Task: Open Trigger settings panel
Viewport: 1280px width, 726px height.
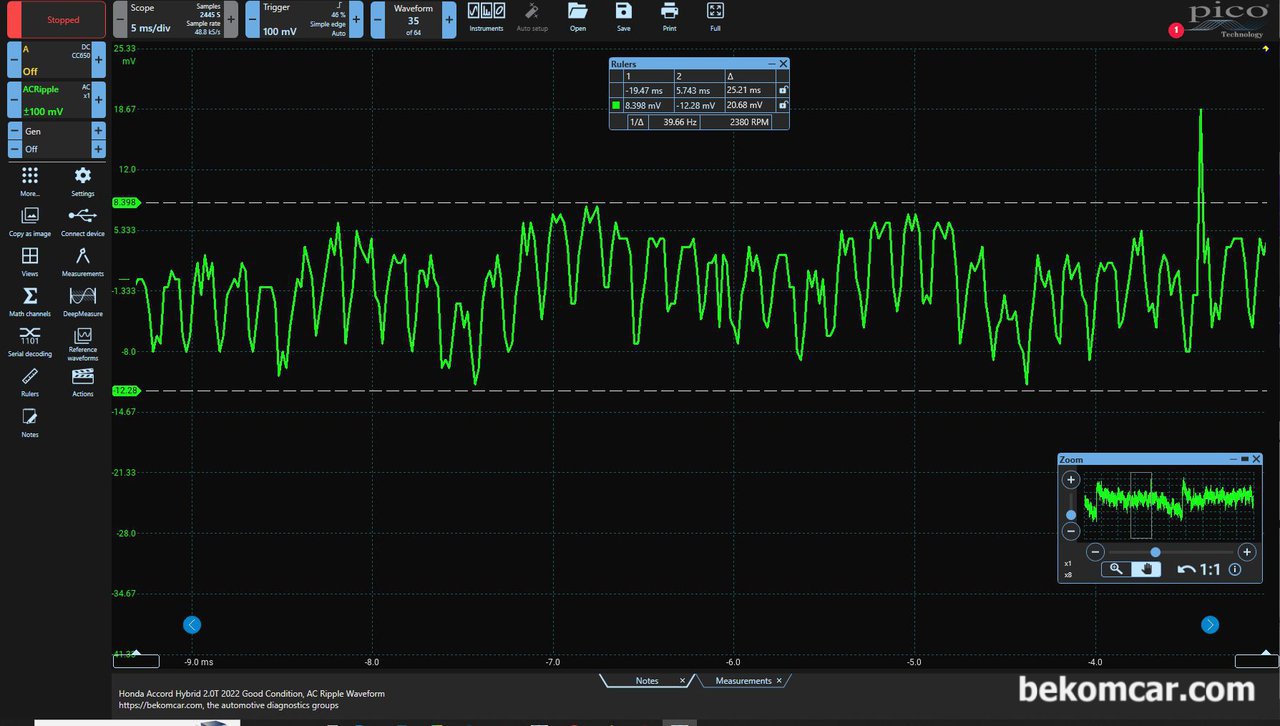Action: tap(303, 19)
